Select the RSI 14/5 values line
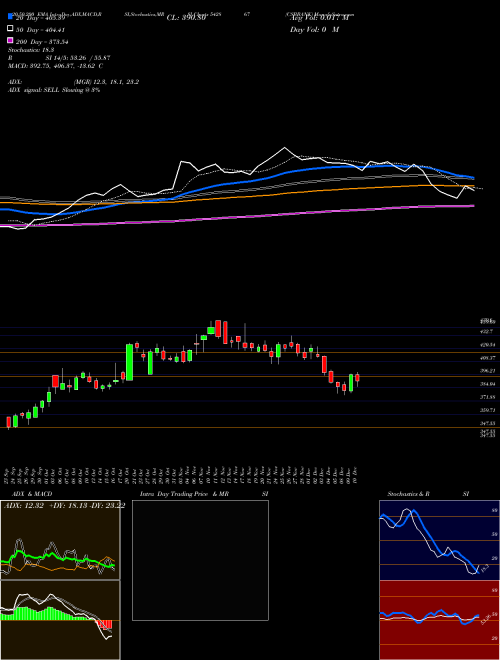The width and height of the screenshot is (500, 660). click(59, 58)
